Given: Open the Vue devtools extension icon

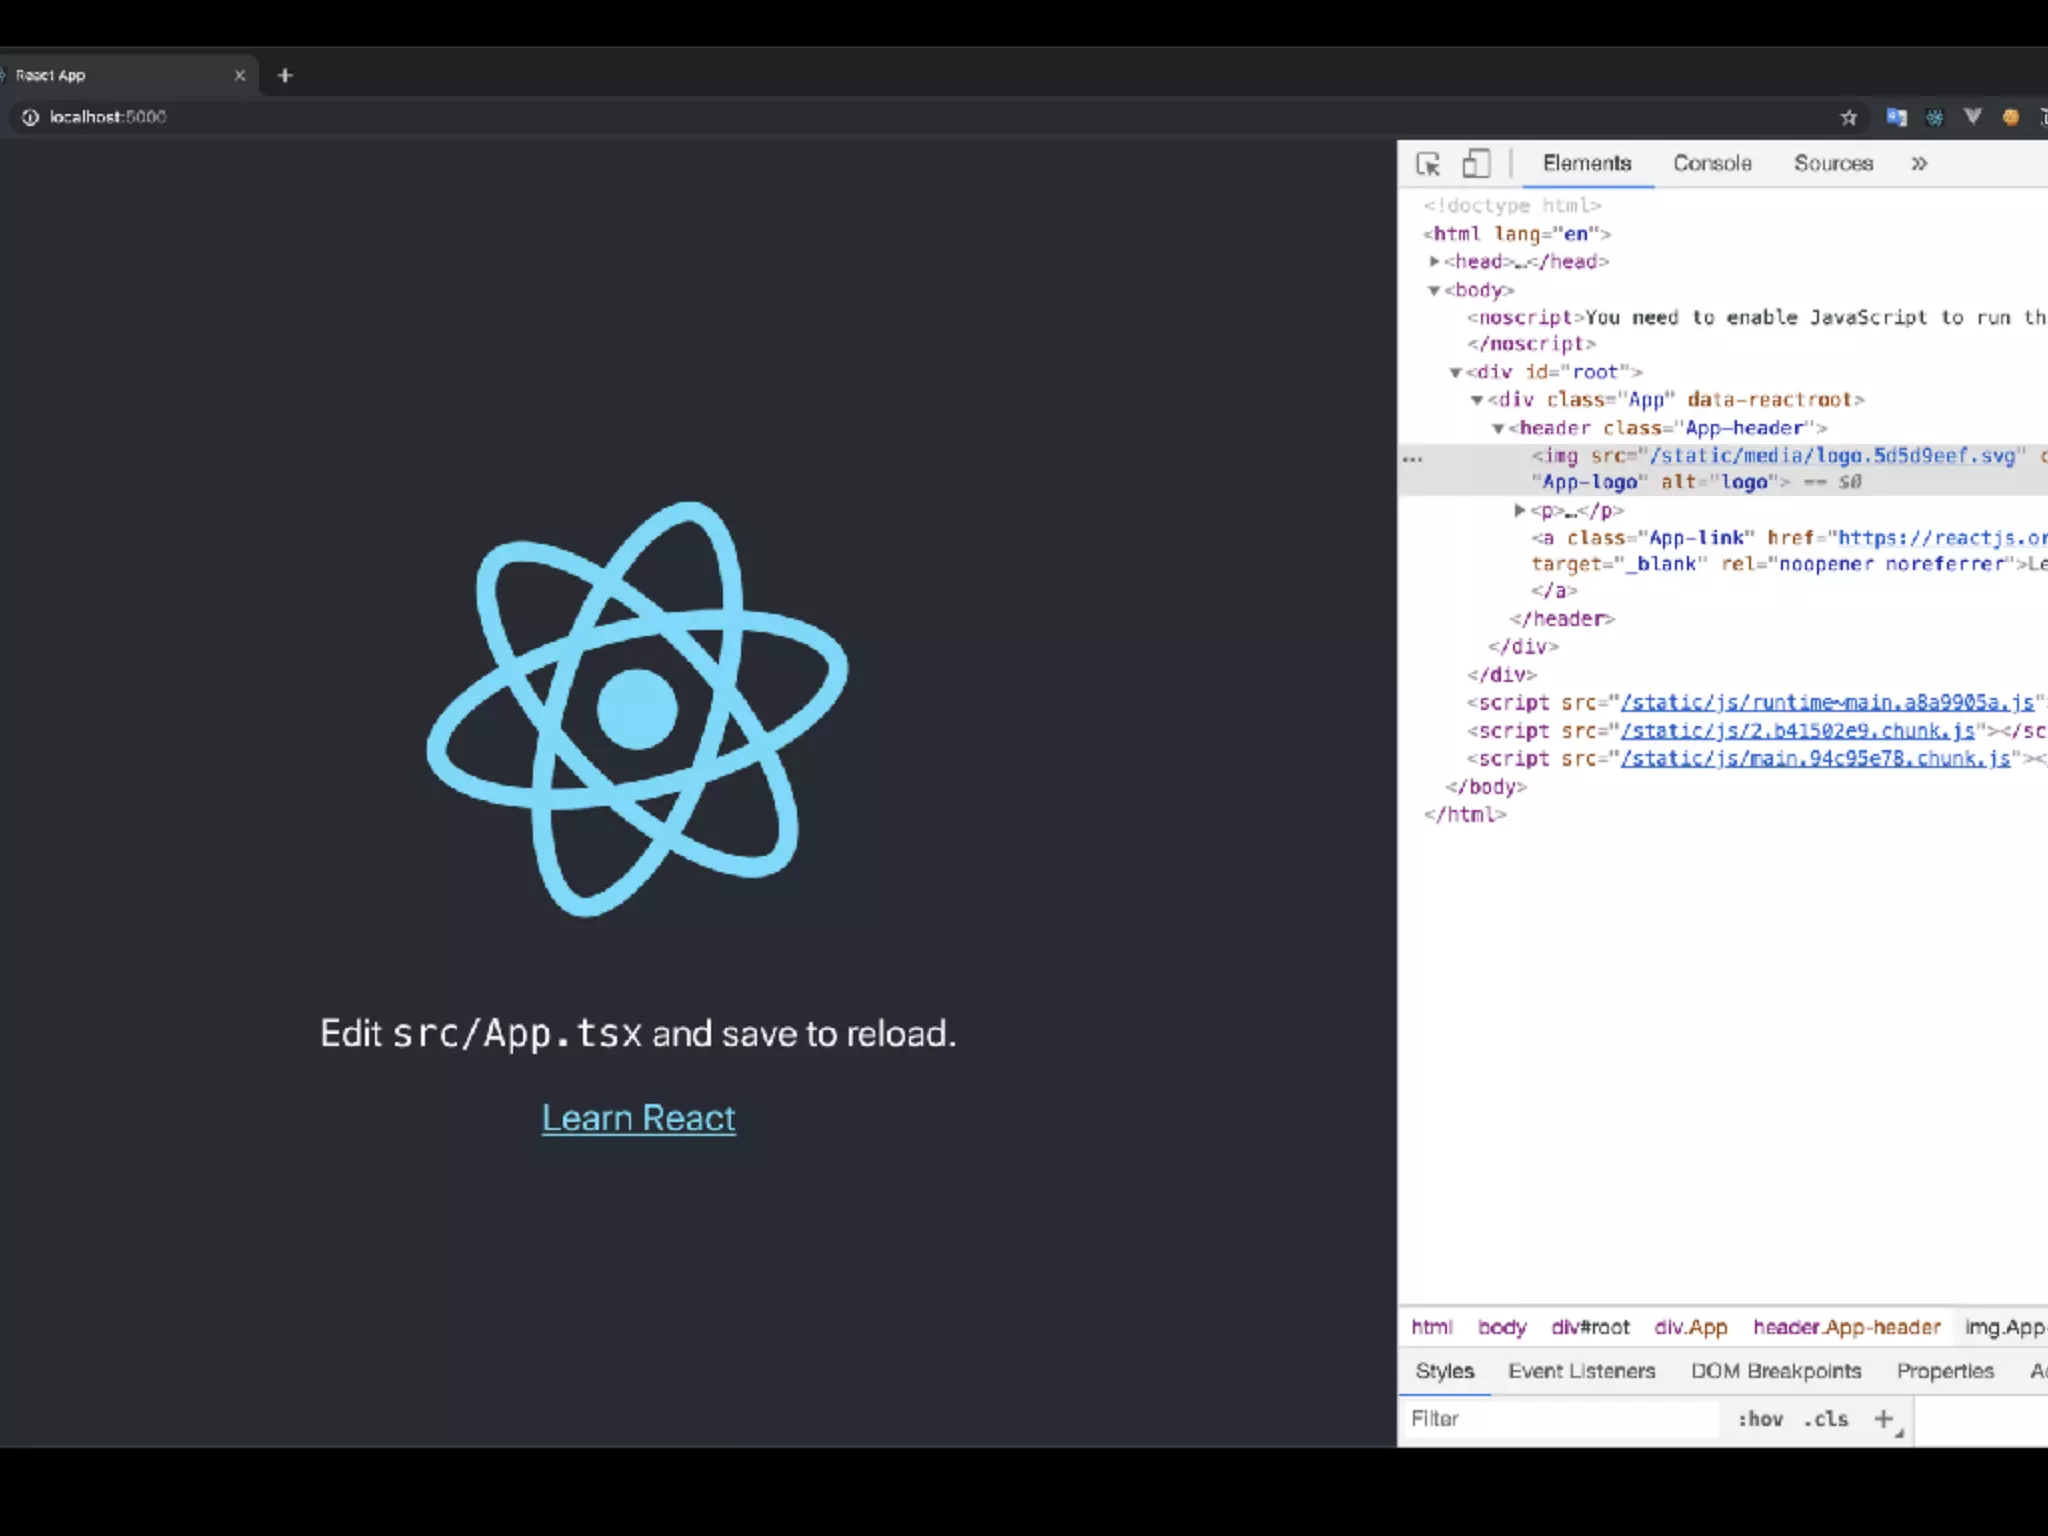Looking at the screenshot, I should (x=1972, y=117).
